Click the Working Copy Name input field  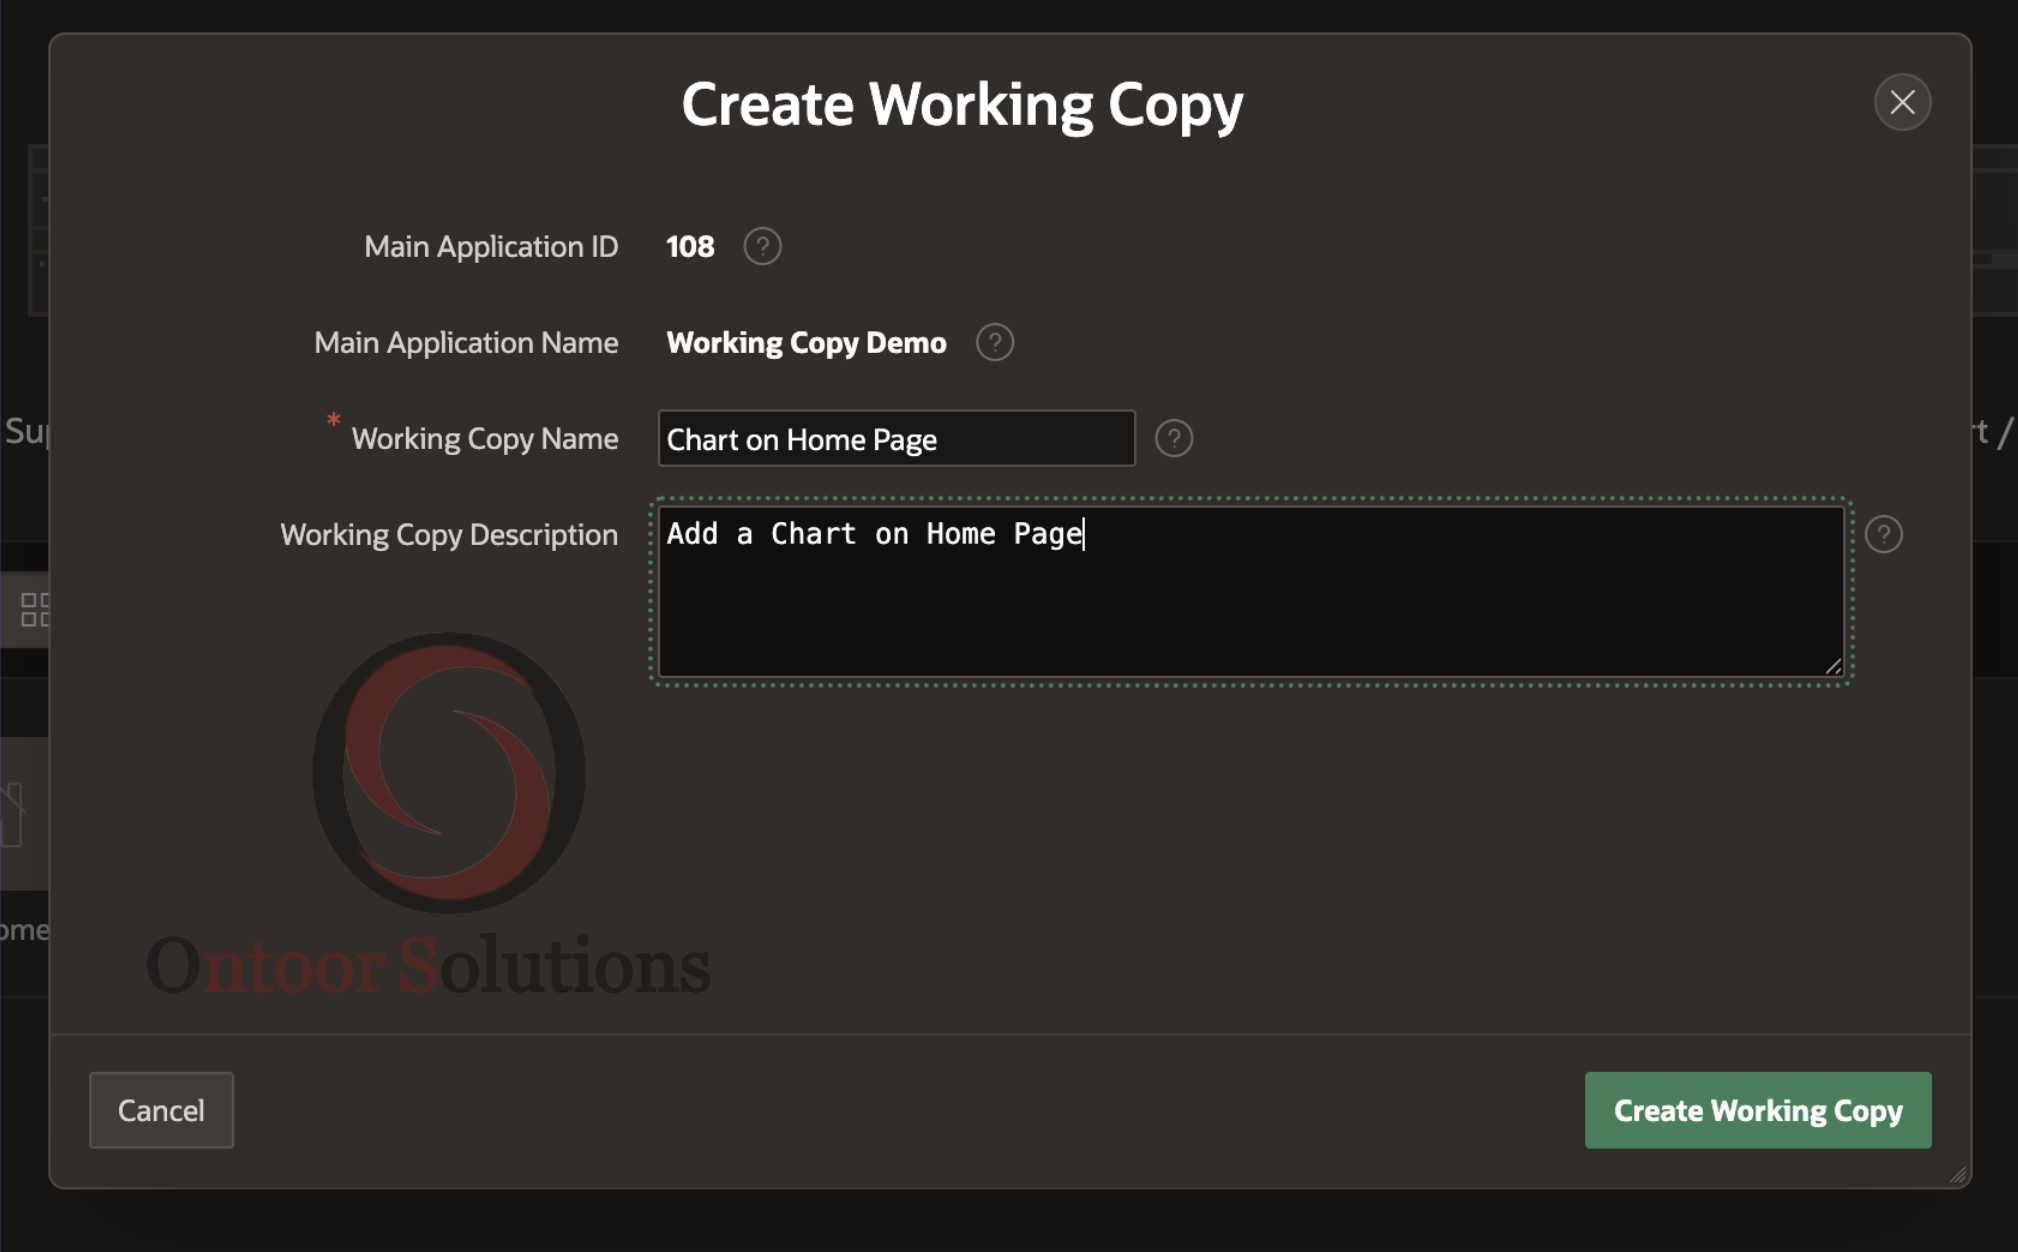(x=897, y=438)
